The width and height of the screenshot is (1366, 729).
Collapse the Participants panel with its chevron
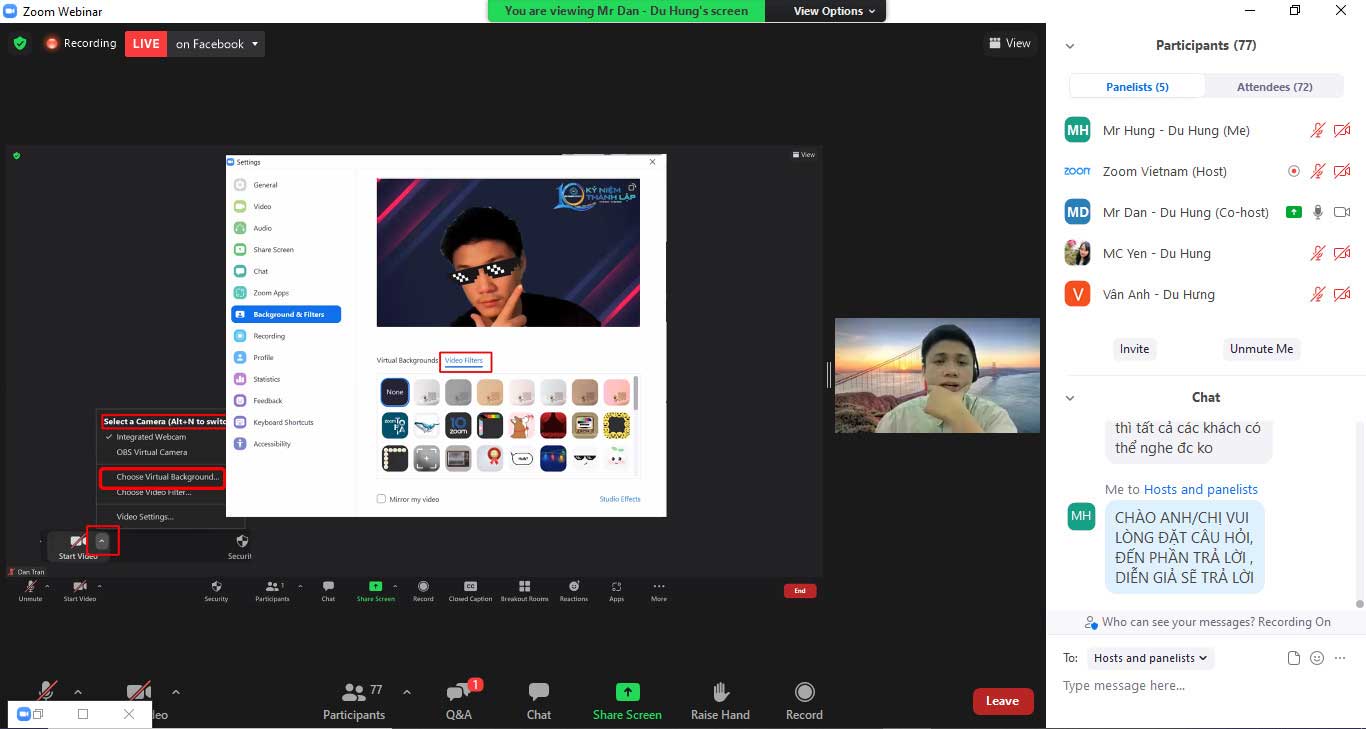pyautogui.click(x=1070, y=45)
